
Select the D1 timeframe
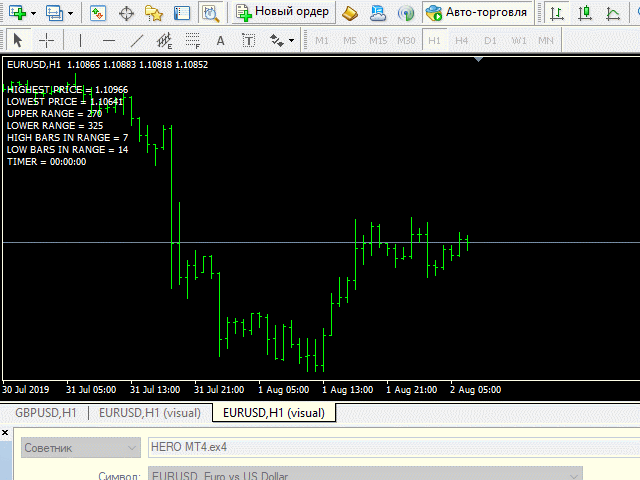click(490, 40)
